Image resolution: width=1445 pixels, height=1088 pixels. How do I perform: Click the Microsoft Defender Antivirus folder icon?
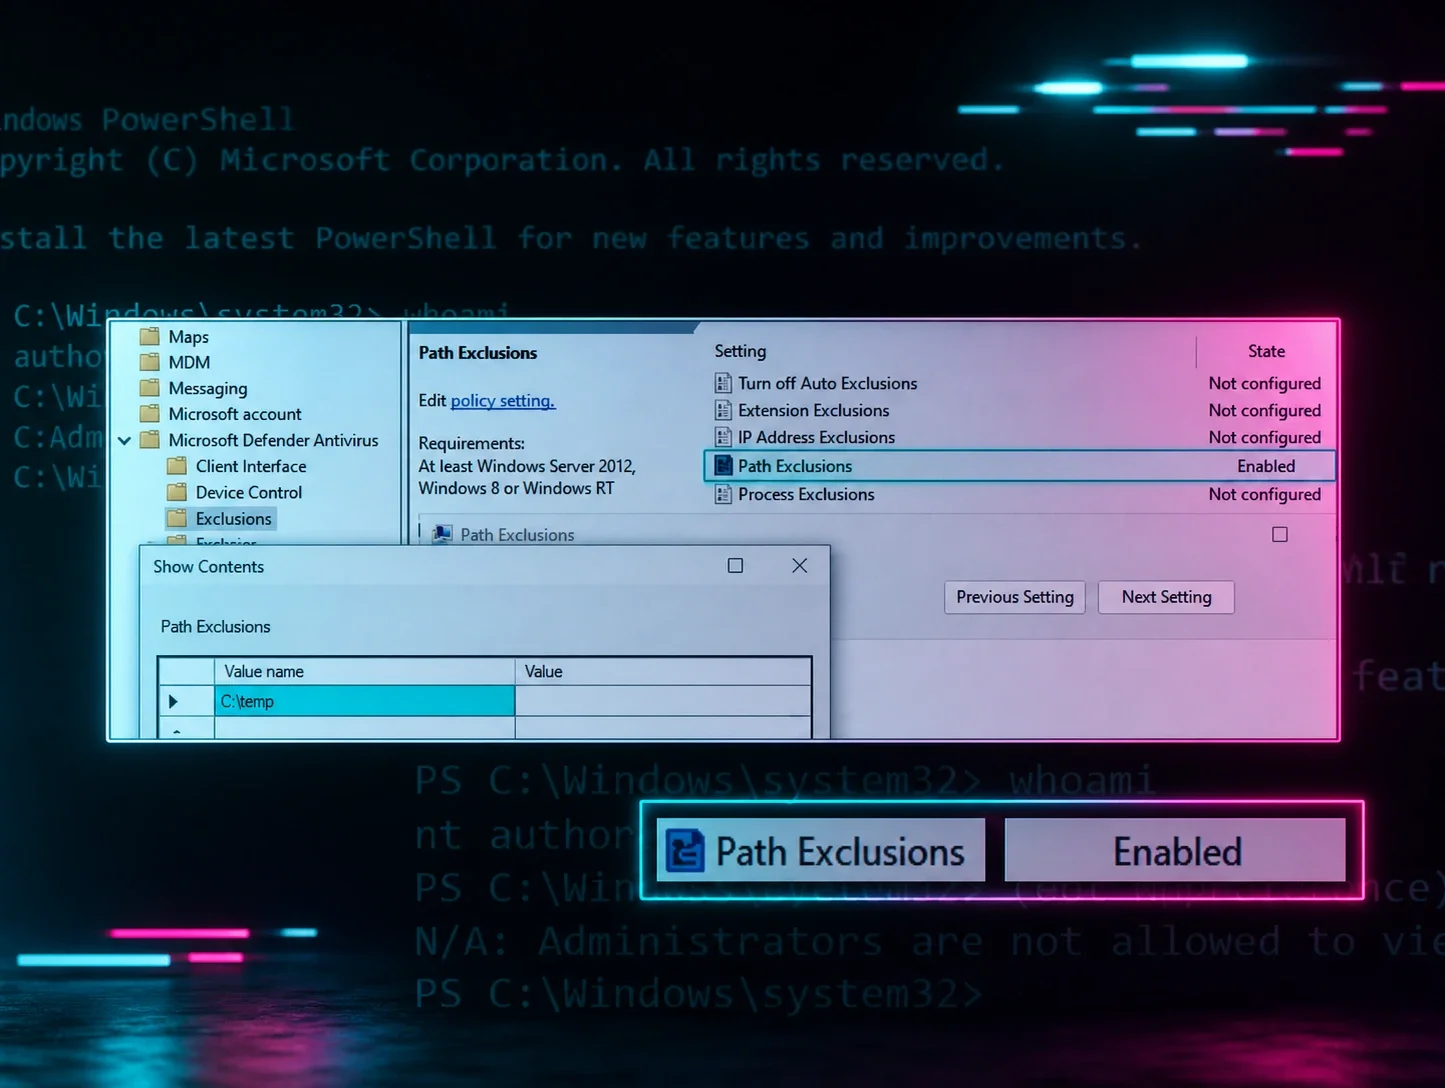[x=150, y=440]
